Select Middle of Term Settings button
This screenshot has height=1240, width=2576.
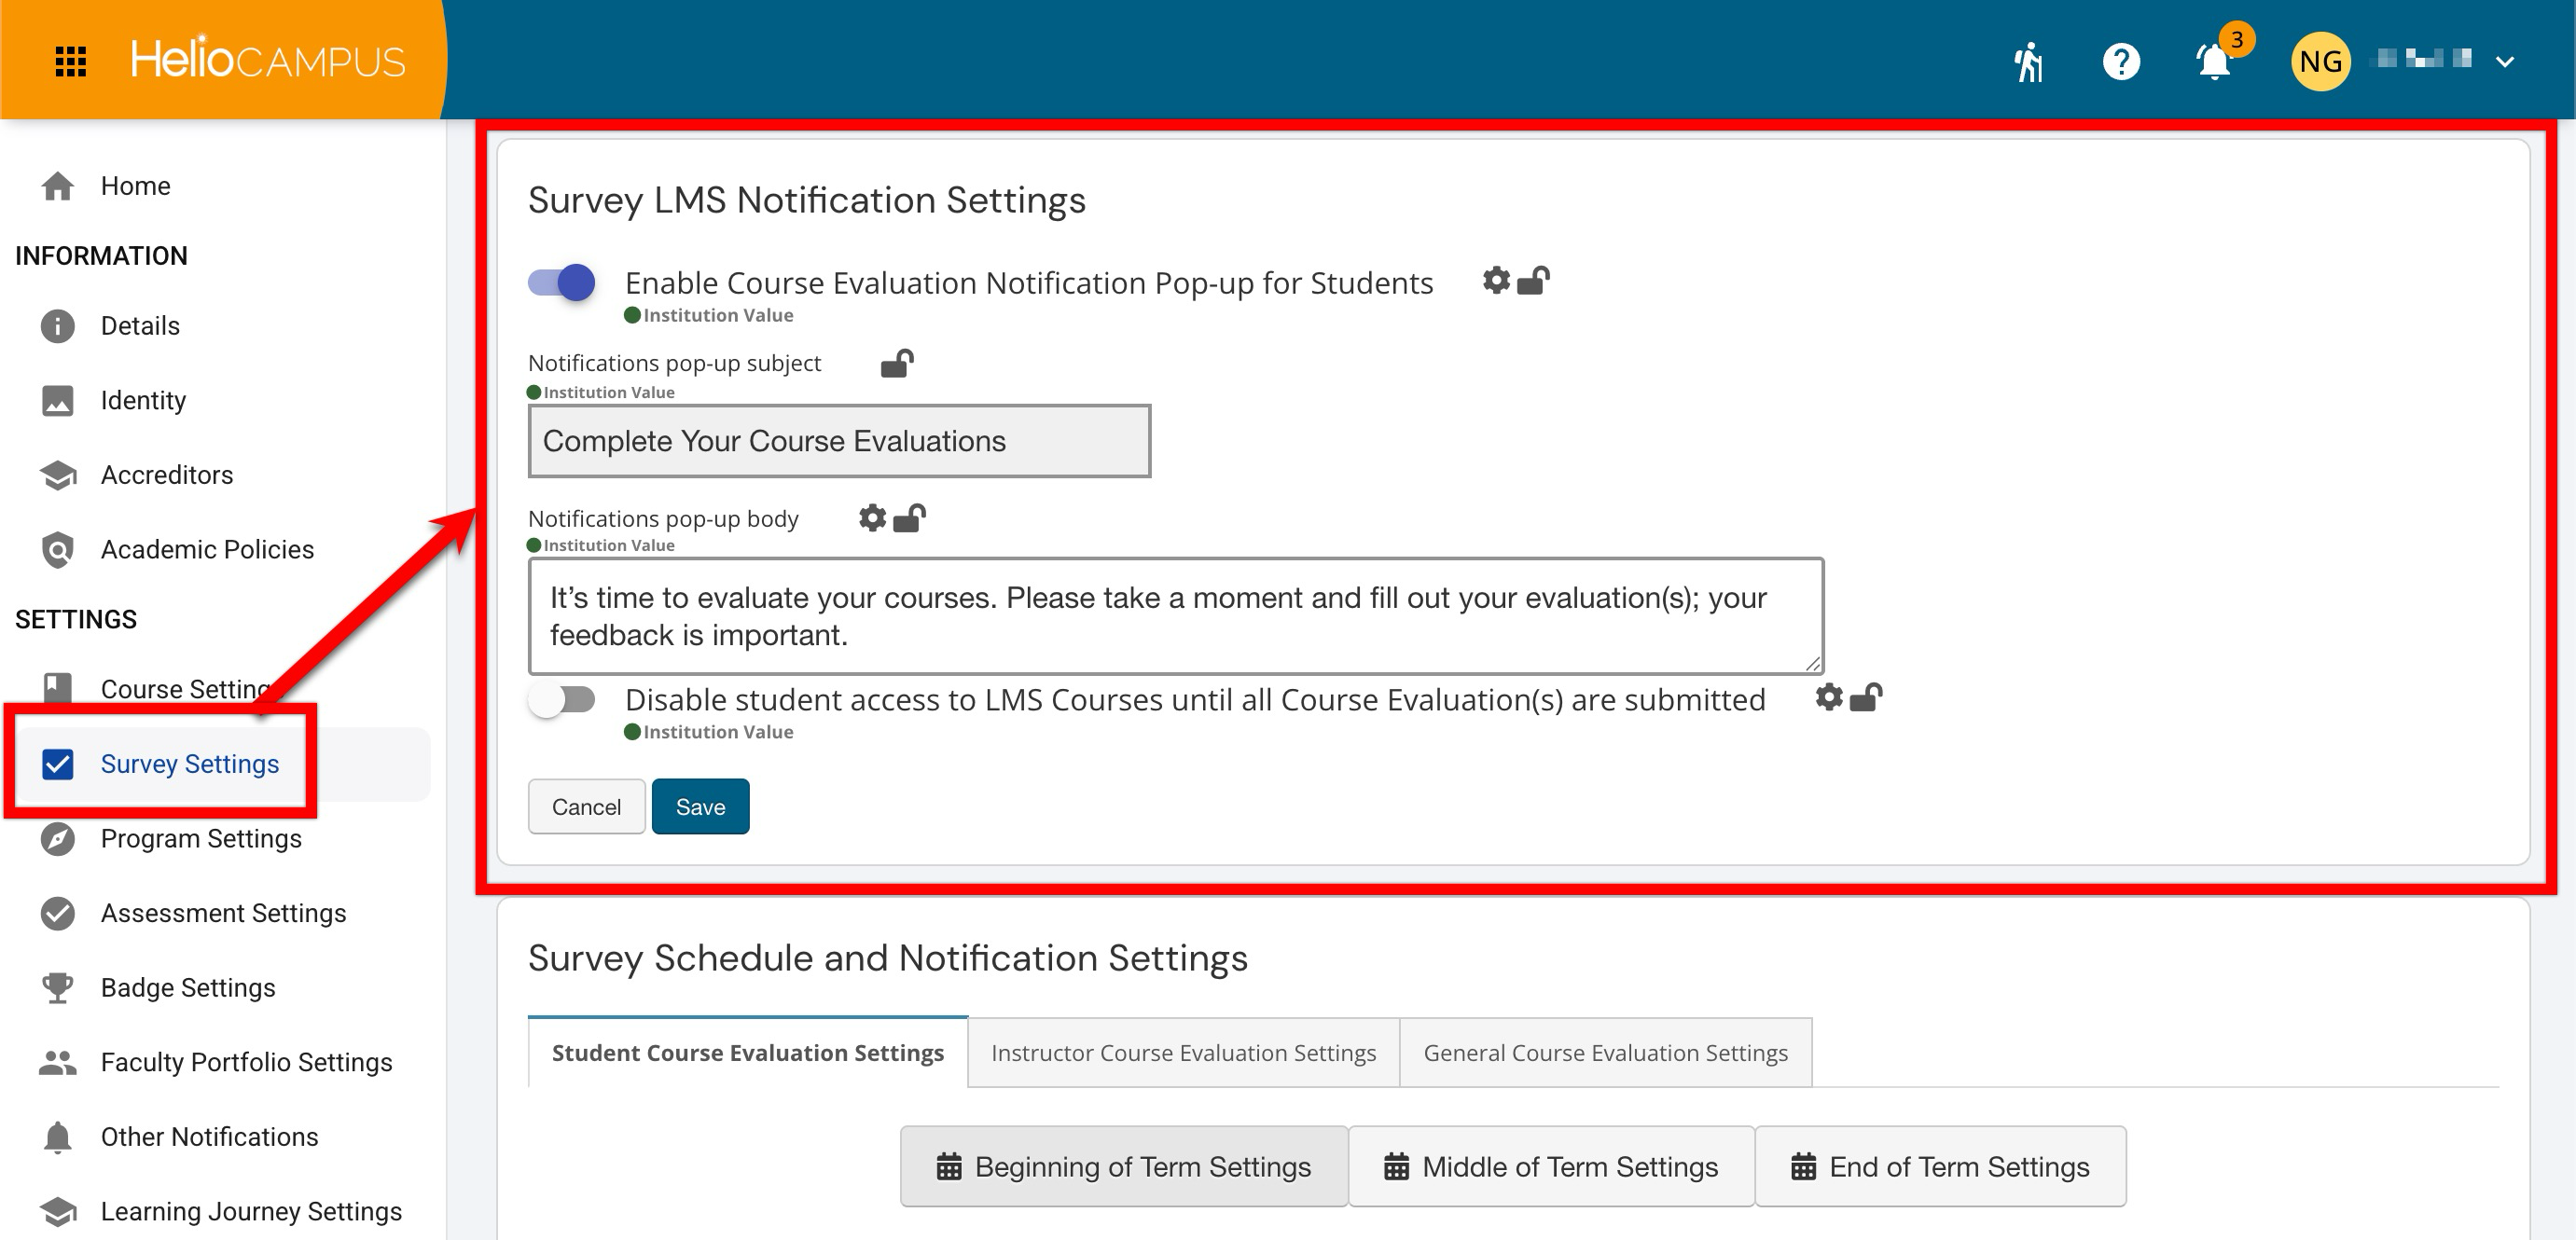(x=1550, y=1166)
